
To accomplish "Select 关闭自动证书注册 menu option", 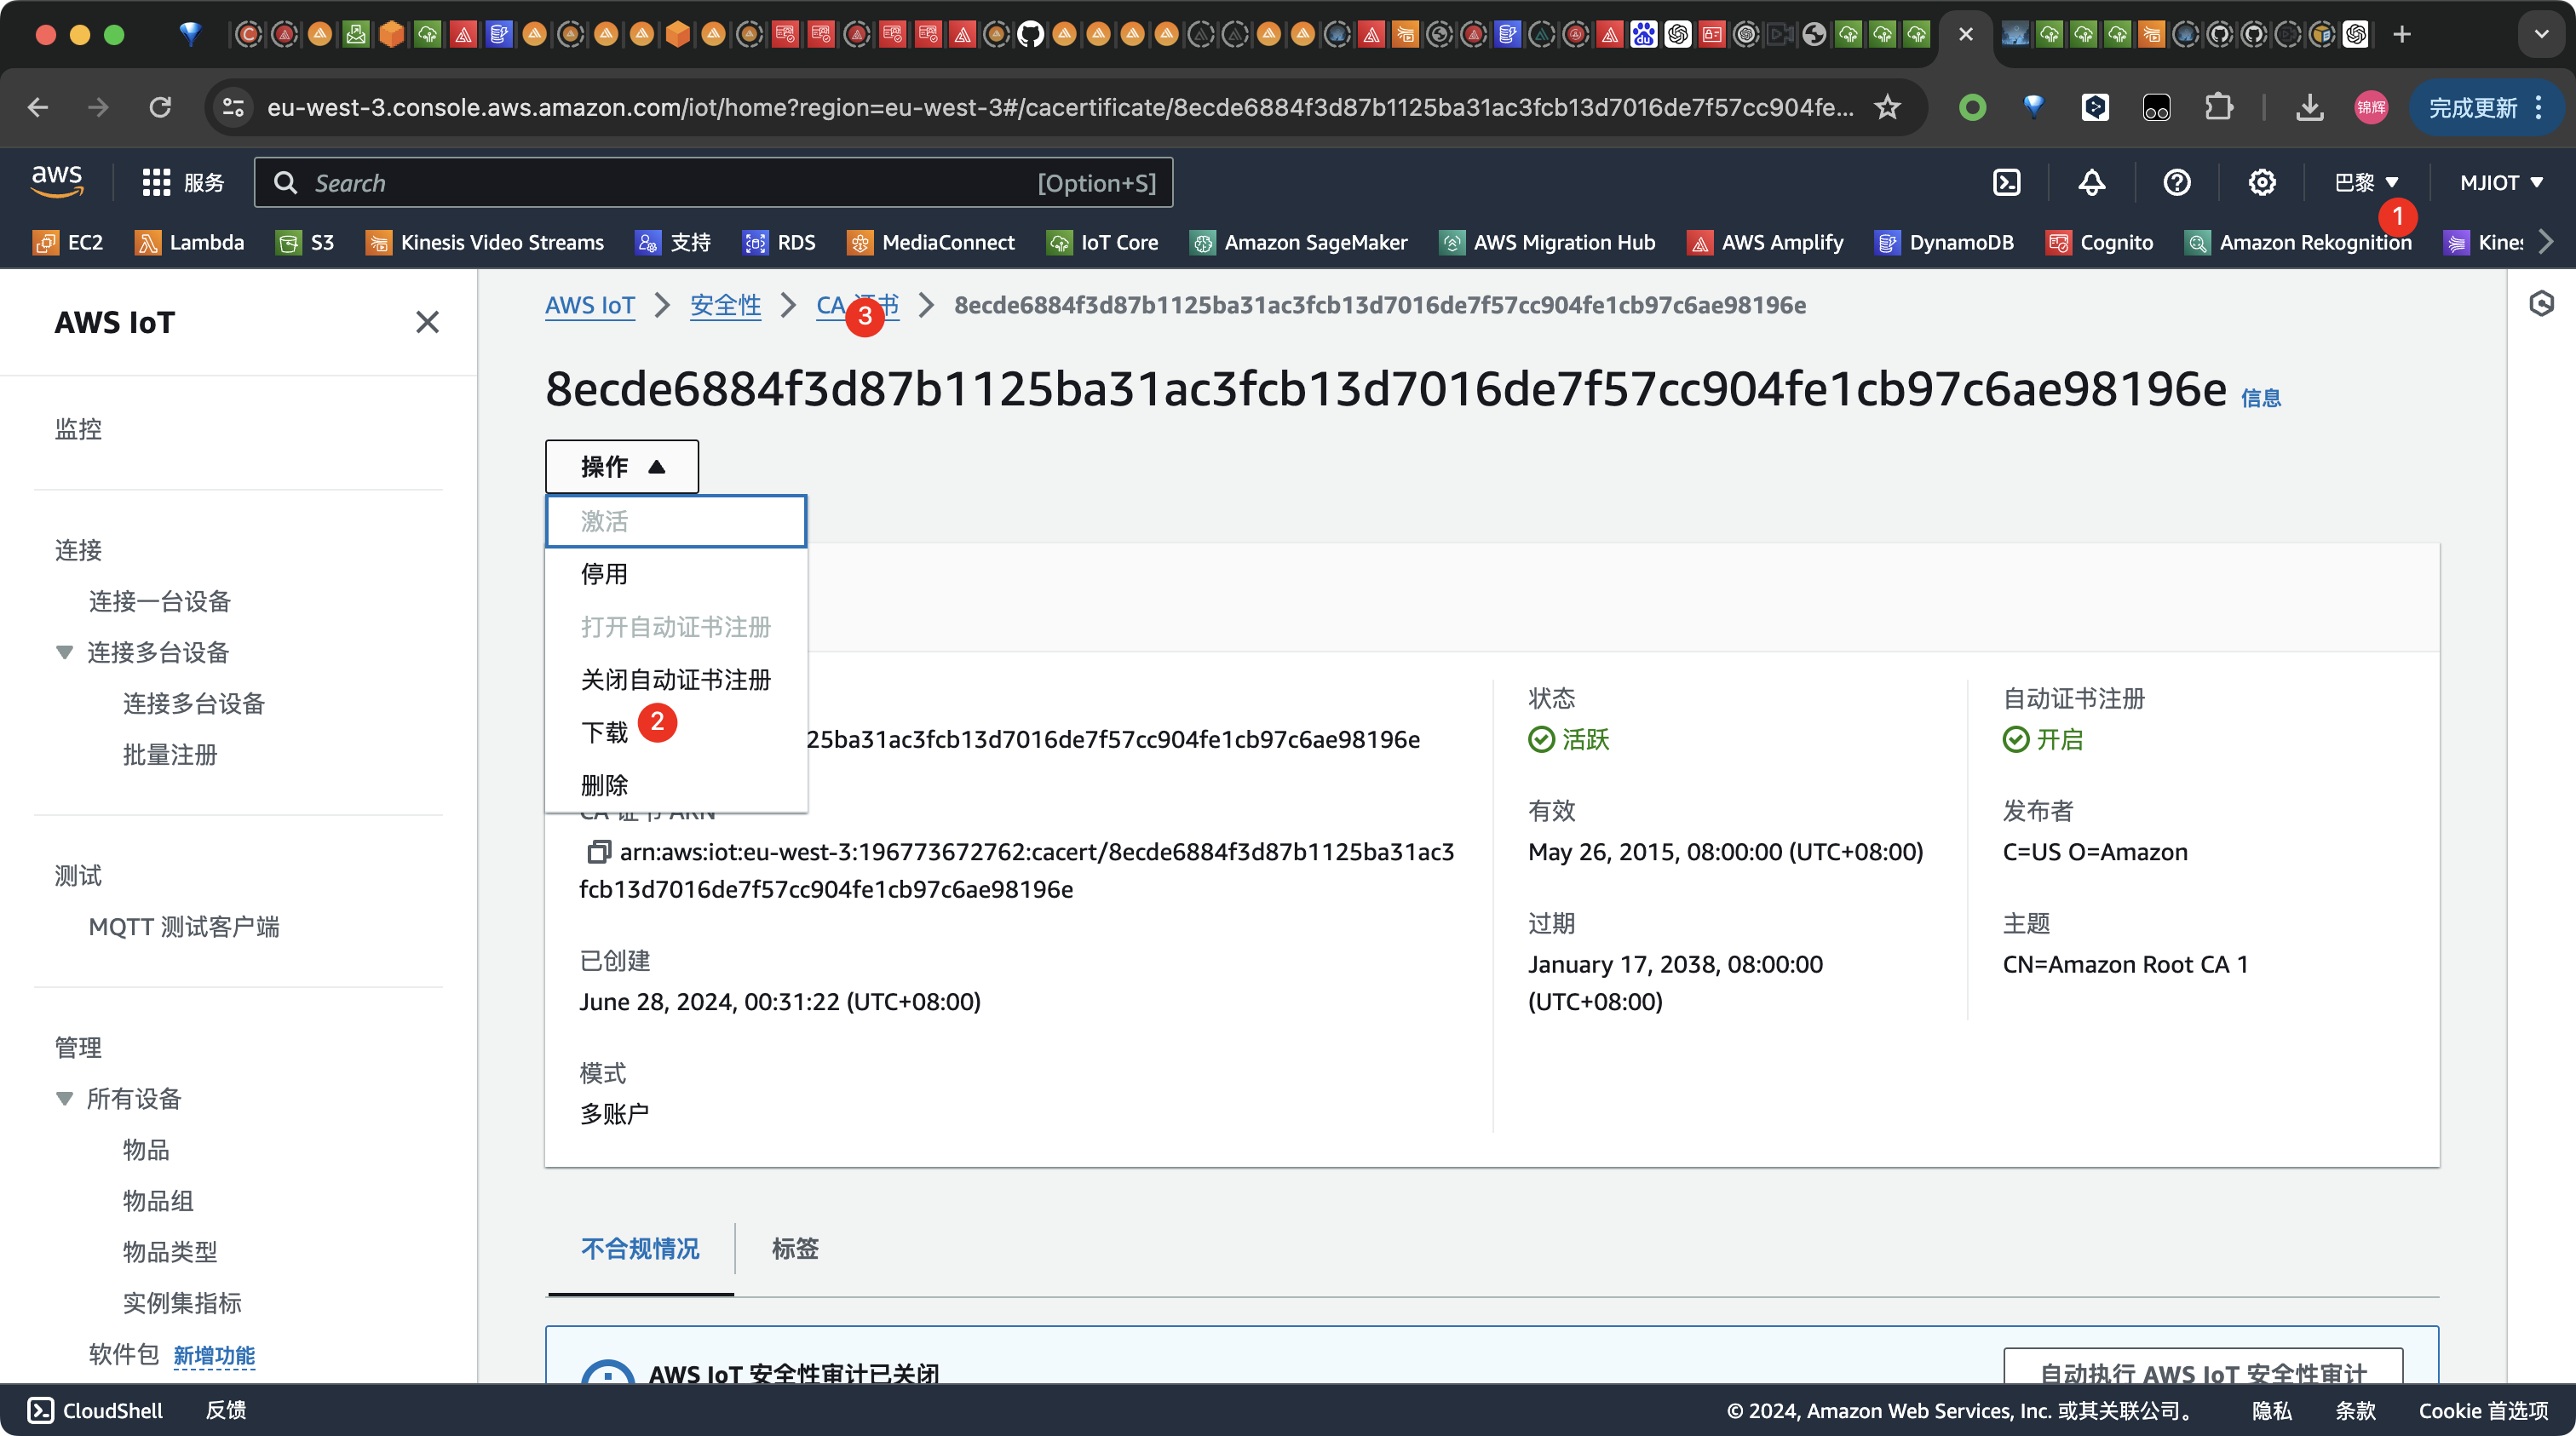I will [676, 680].
